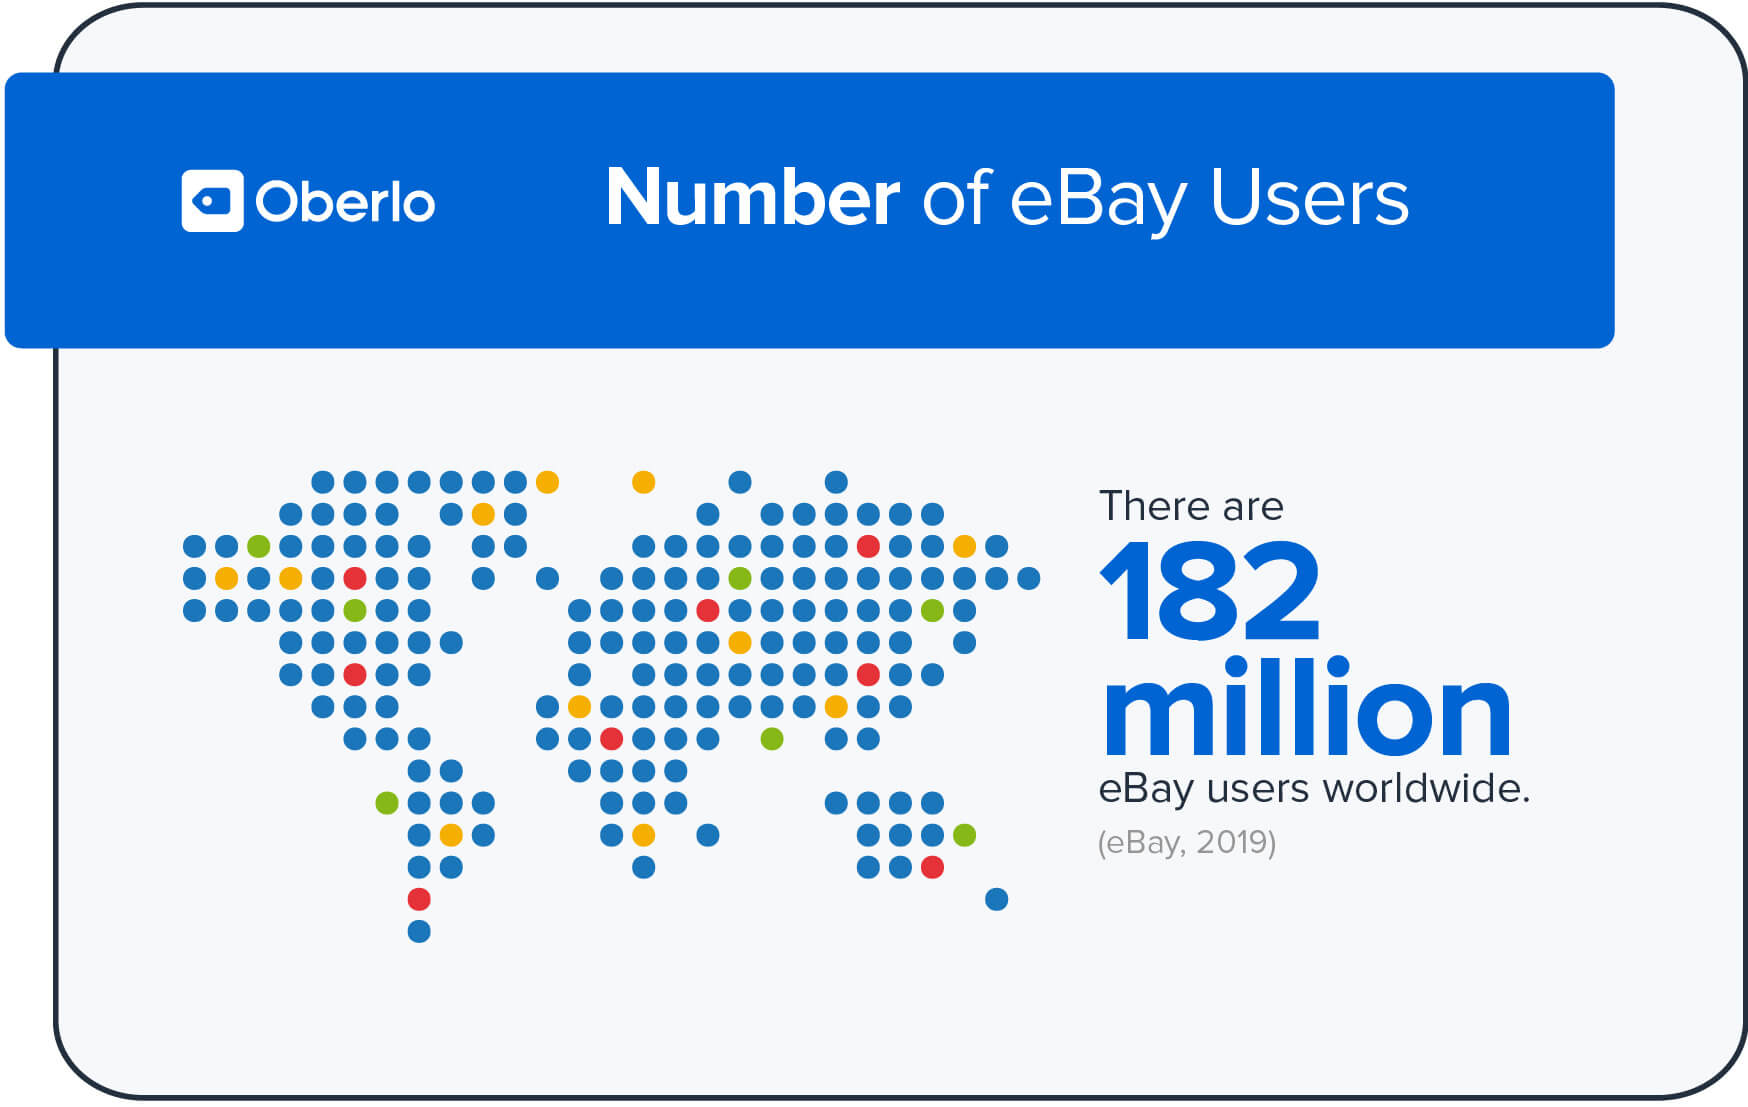Select the green dot in eastern Asia
Screen dimensions: 1748x1107
pyautogui.click(x=931, y=610)
